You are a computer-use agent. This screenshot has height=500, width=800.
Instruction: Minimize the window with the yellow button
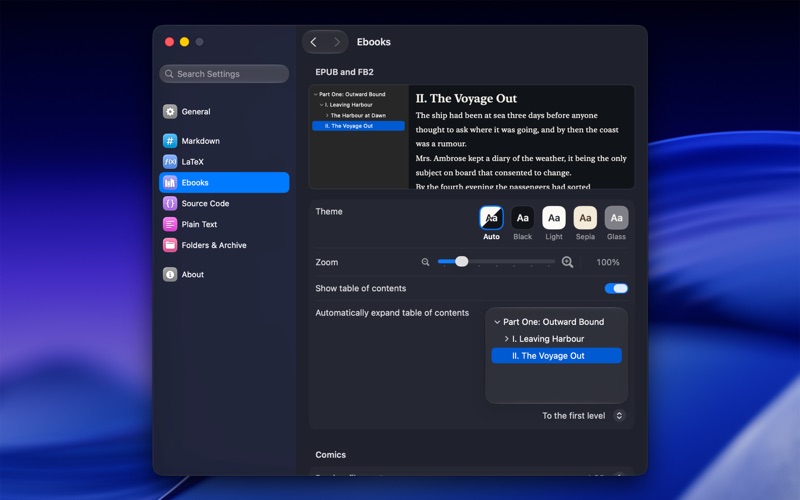[x=184, y=42]
